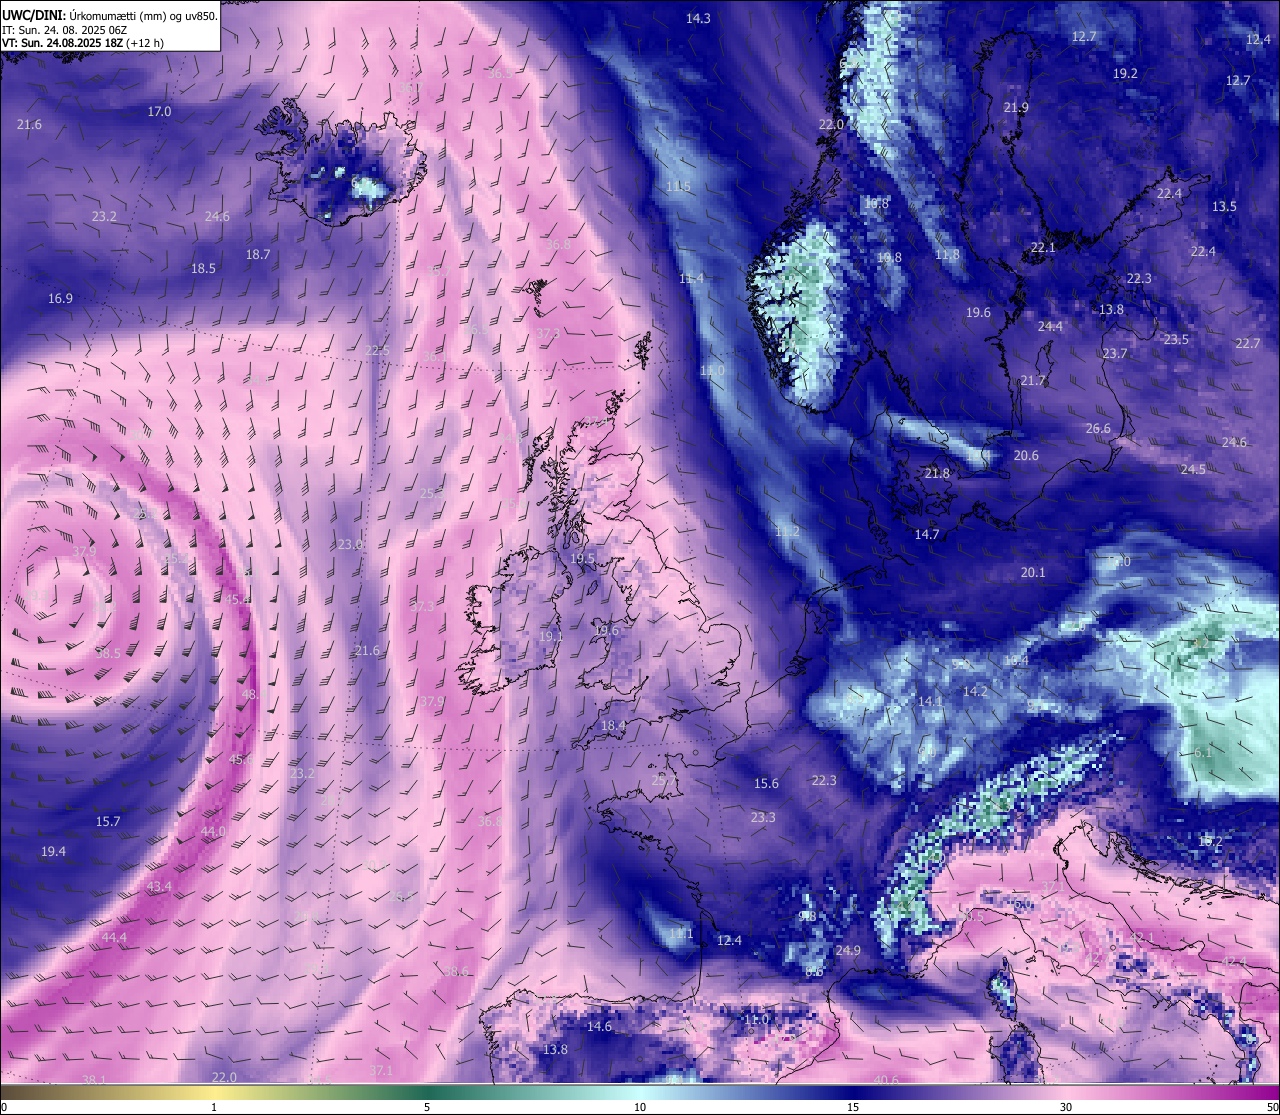This screenshot has height=1115, width=1280.
Task: Click the color scale label '15'
Action: [x=853, y=1107]
